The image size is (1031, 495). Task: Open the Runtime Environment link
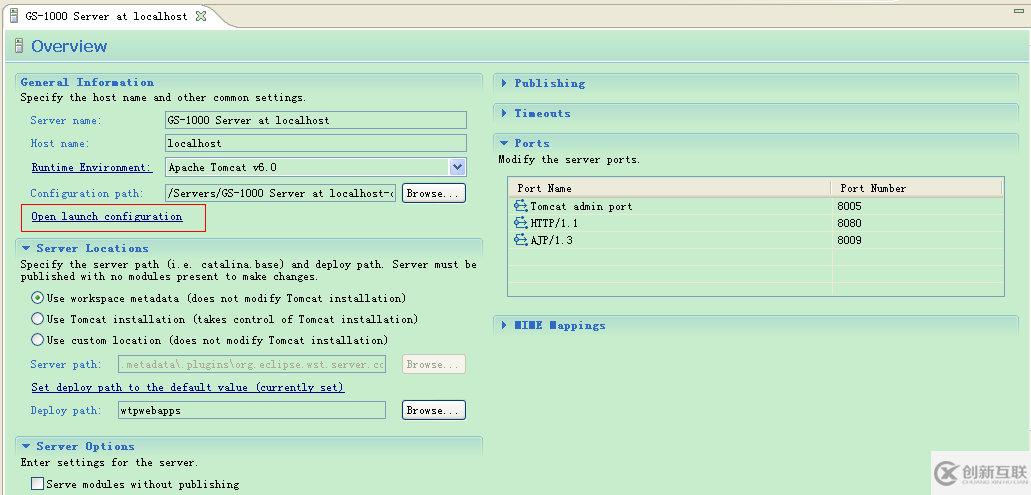coord(91,168)
